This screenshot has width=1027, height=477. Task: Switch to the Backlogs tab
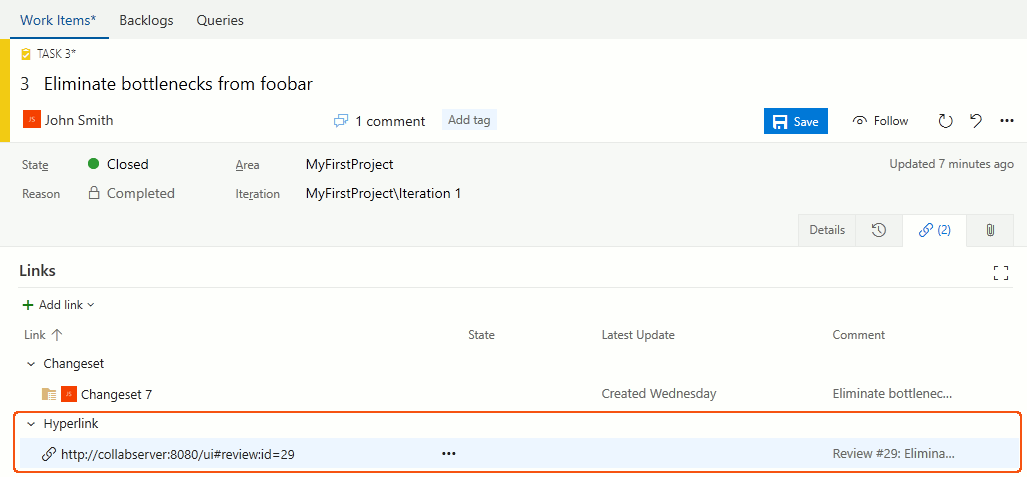146,20
